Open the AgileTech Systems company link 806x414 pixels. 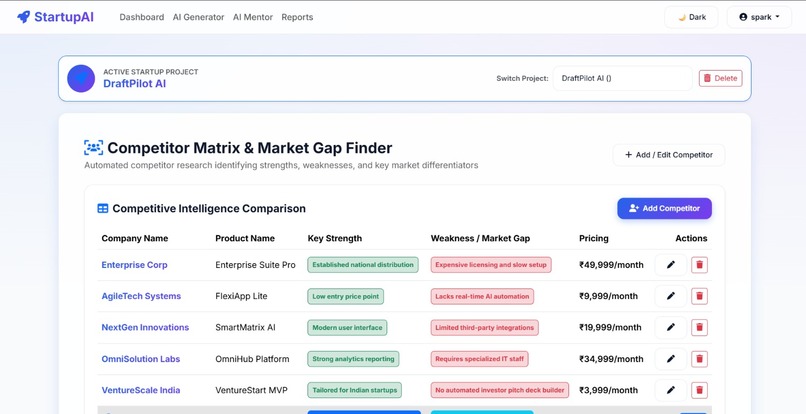(141, 296)
